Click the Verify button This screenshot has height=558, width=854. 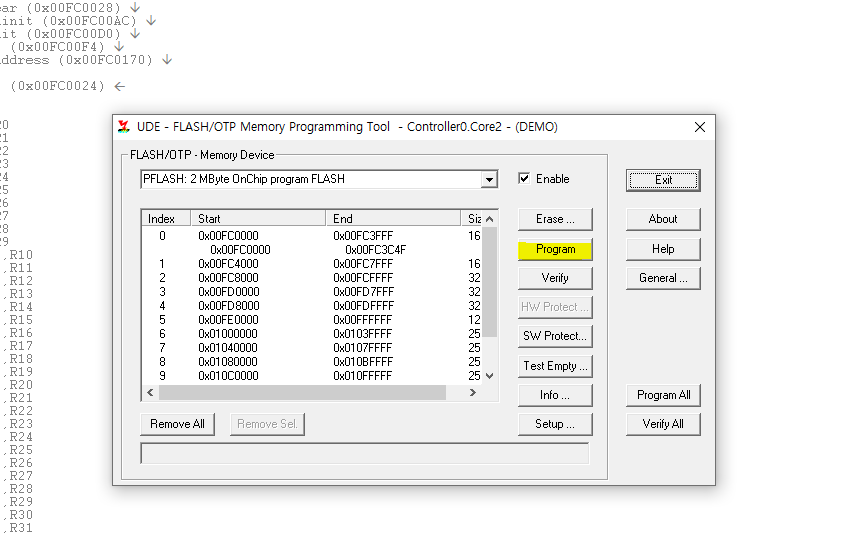[555, 278]
